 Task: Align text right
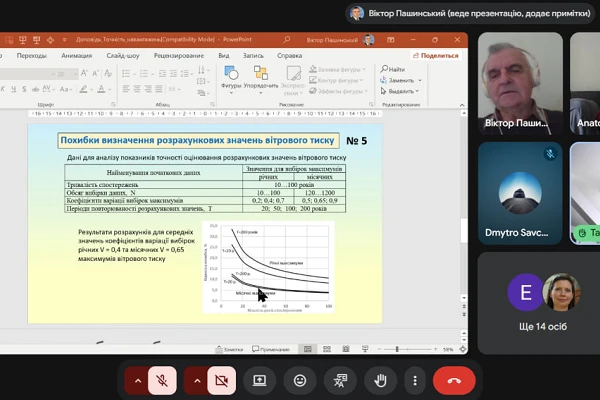148,89
